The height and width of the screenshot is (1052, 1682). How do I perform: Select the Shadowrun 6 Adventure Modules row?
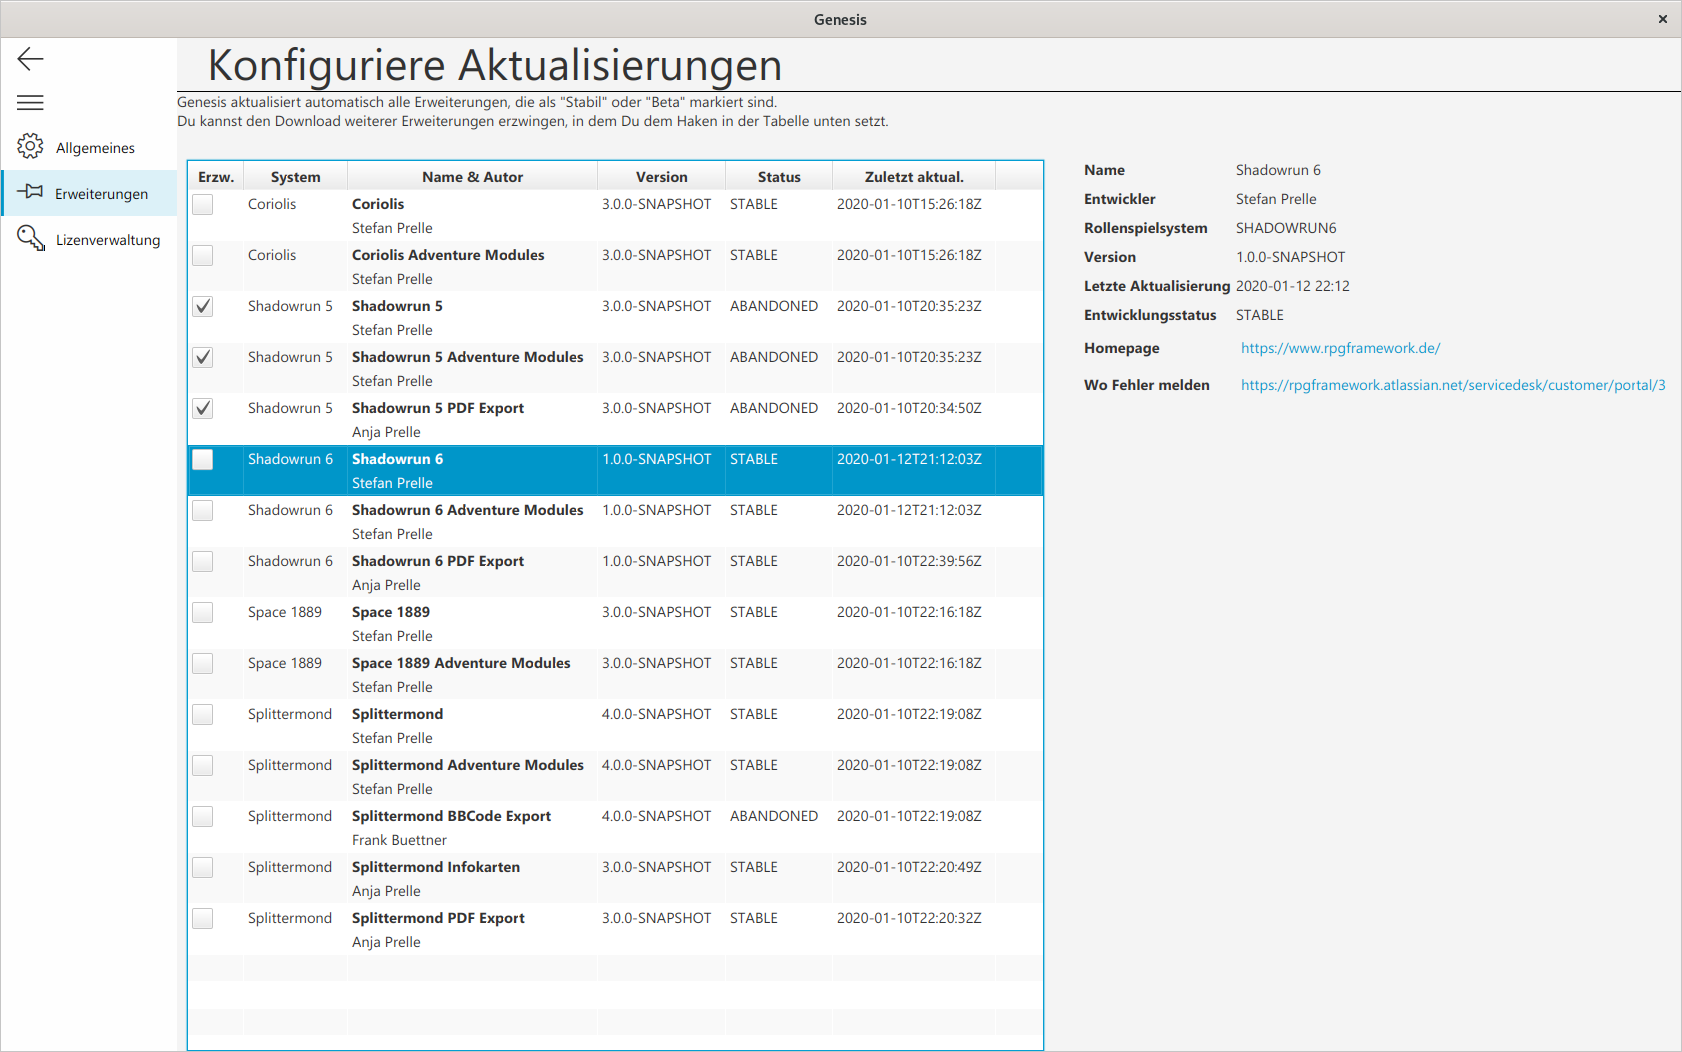615,522
